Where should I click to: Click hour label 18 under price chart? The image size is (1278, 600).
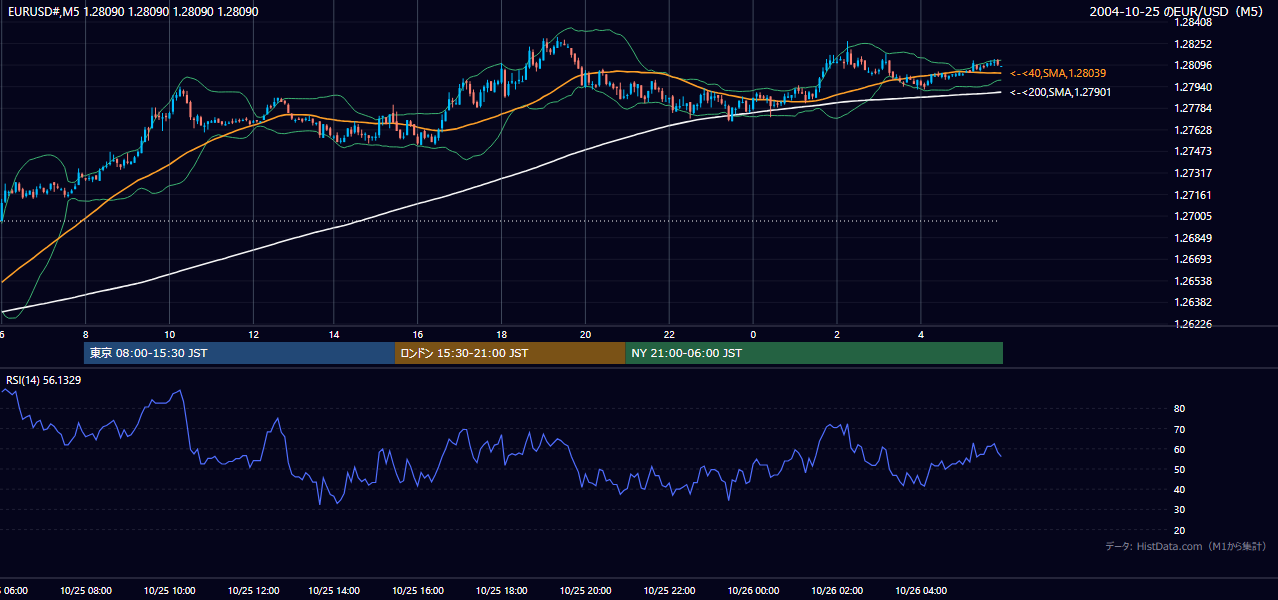(x=502, y=334)
